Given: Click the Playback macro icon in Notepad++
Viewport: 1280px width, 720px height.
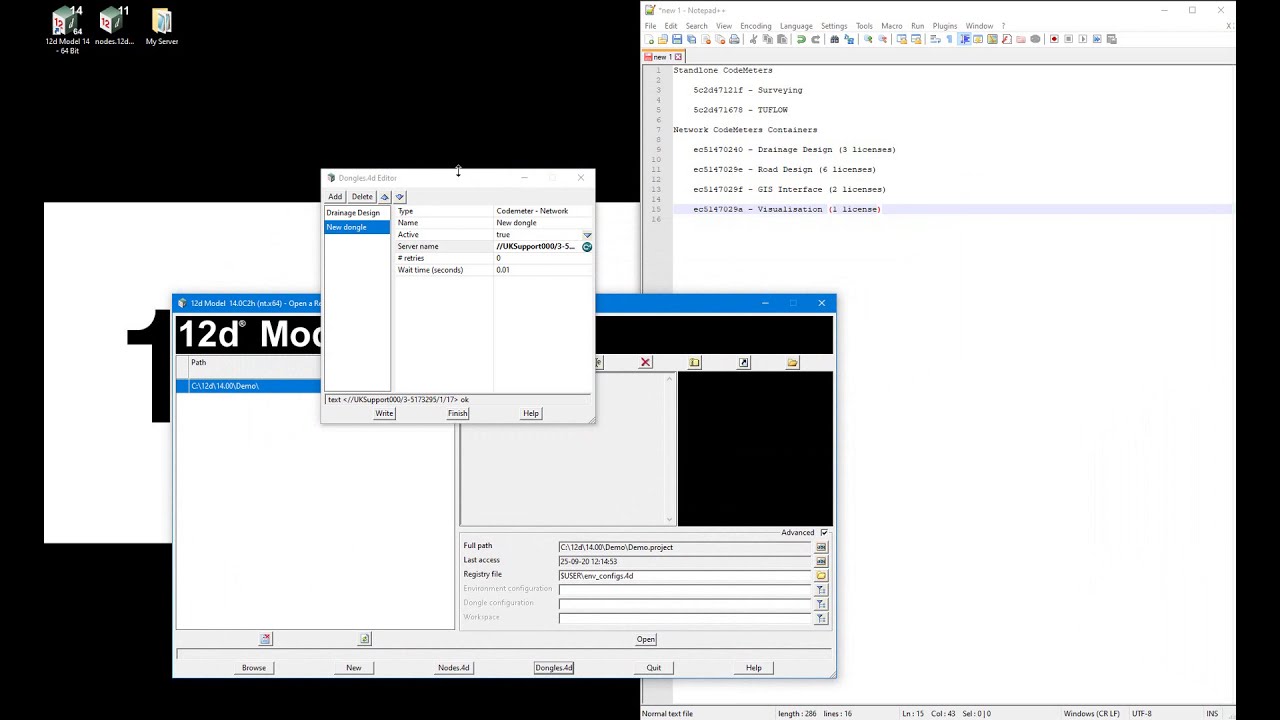Looking at the screenshot, I should click(x=1083, y=39).
